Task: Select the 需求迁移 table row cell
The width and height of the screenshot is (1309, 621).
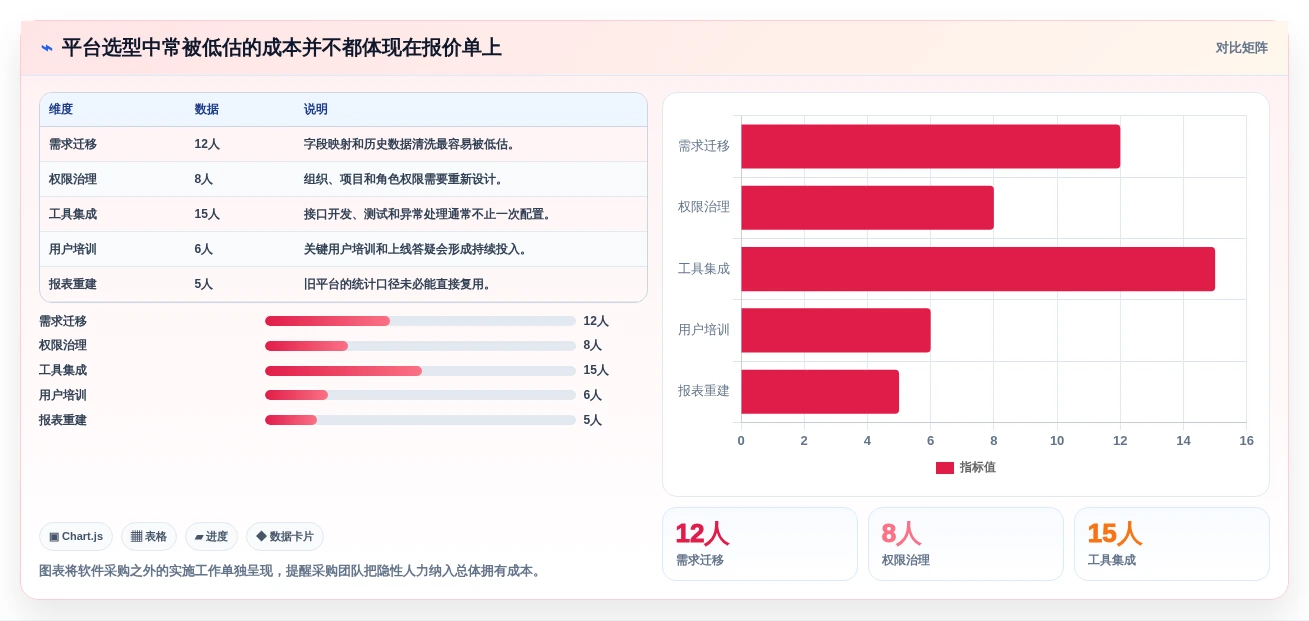Action: (x=73, y=144)
